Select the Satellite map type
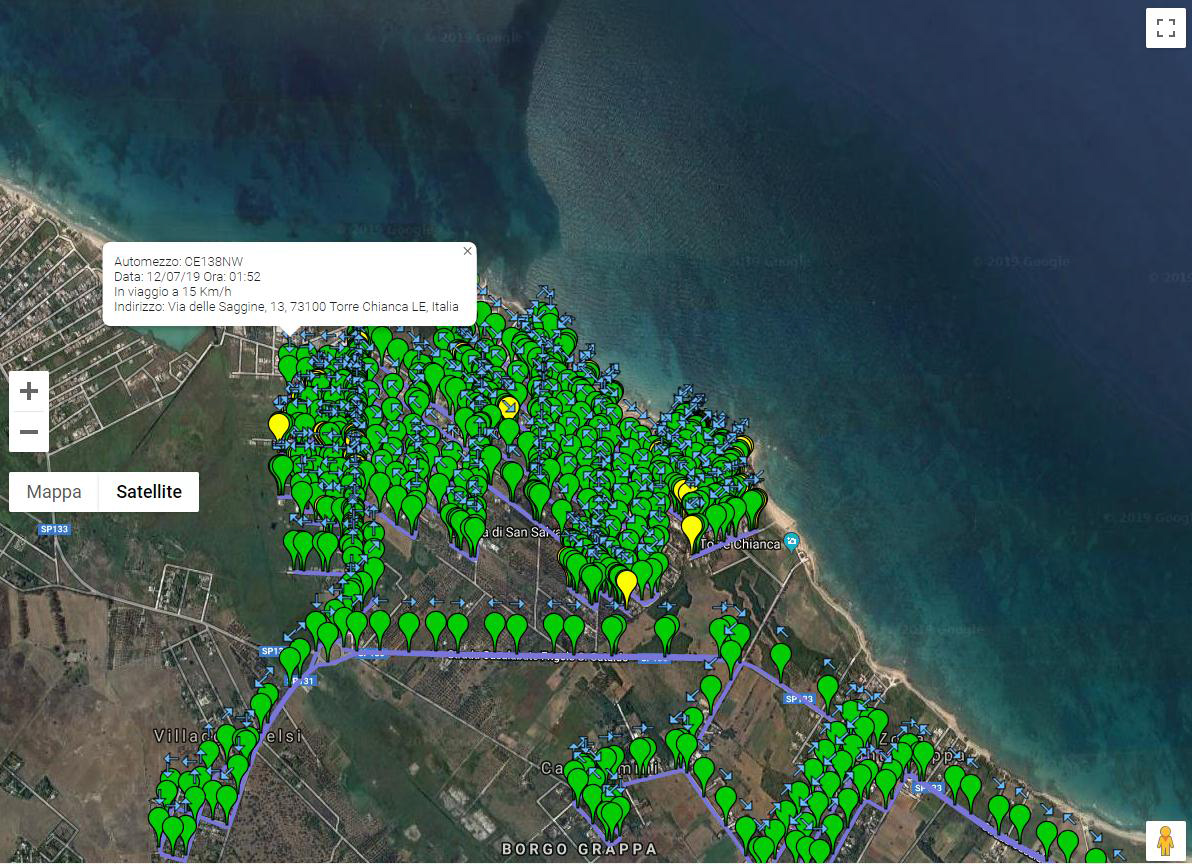Screen dimensions: 1192x864 pyautogui.click(x=149, y=492)
